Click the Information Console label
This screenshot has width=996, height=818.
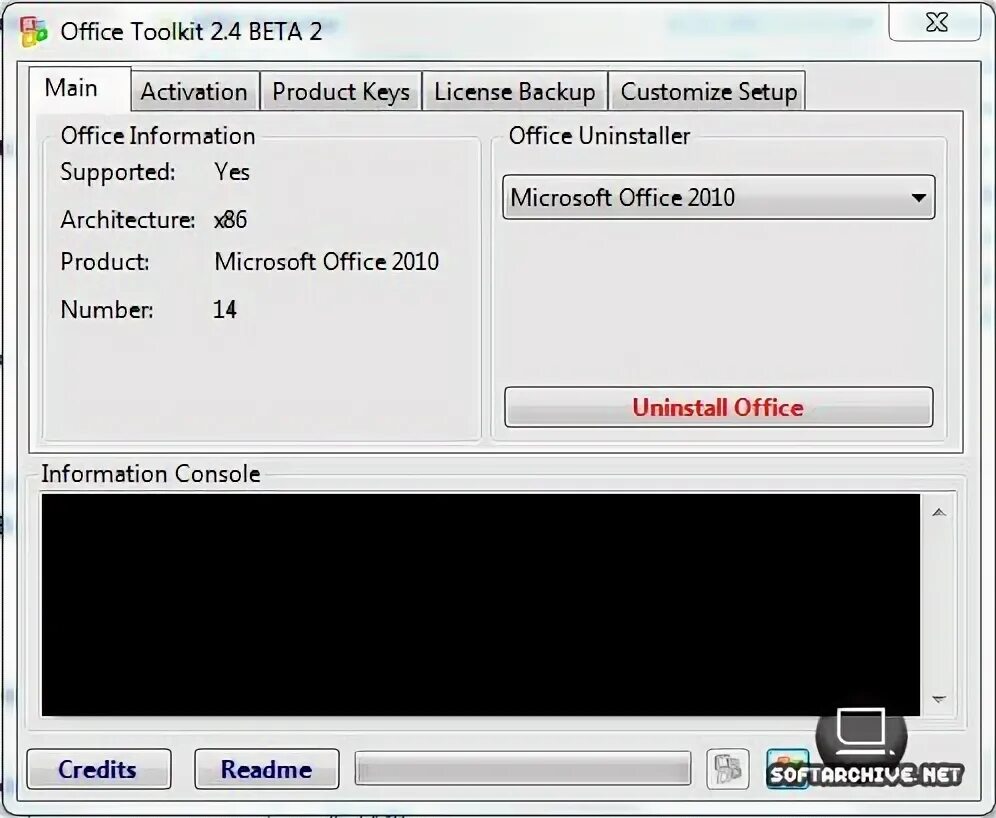tap(151, 474)
